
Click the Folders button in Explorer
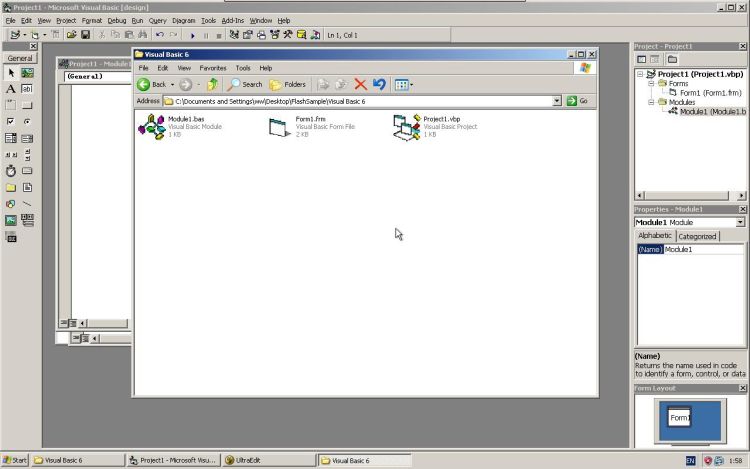(x=287, y=85)
